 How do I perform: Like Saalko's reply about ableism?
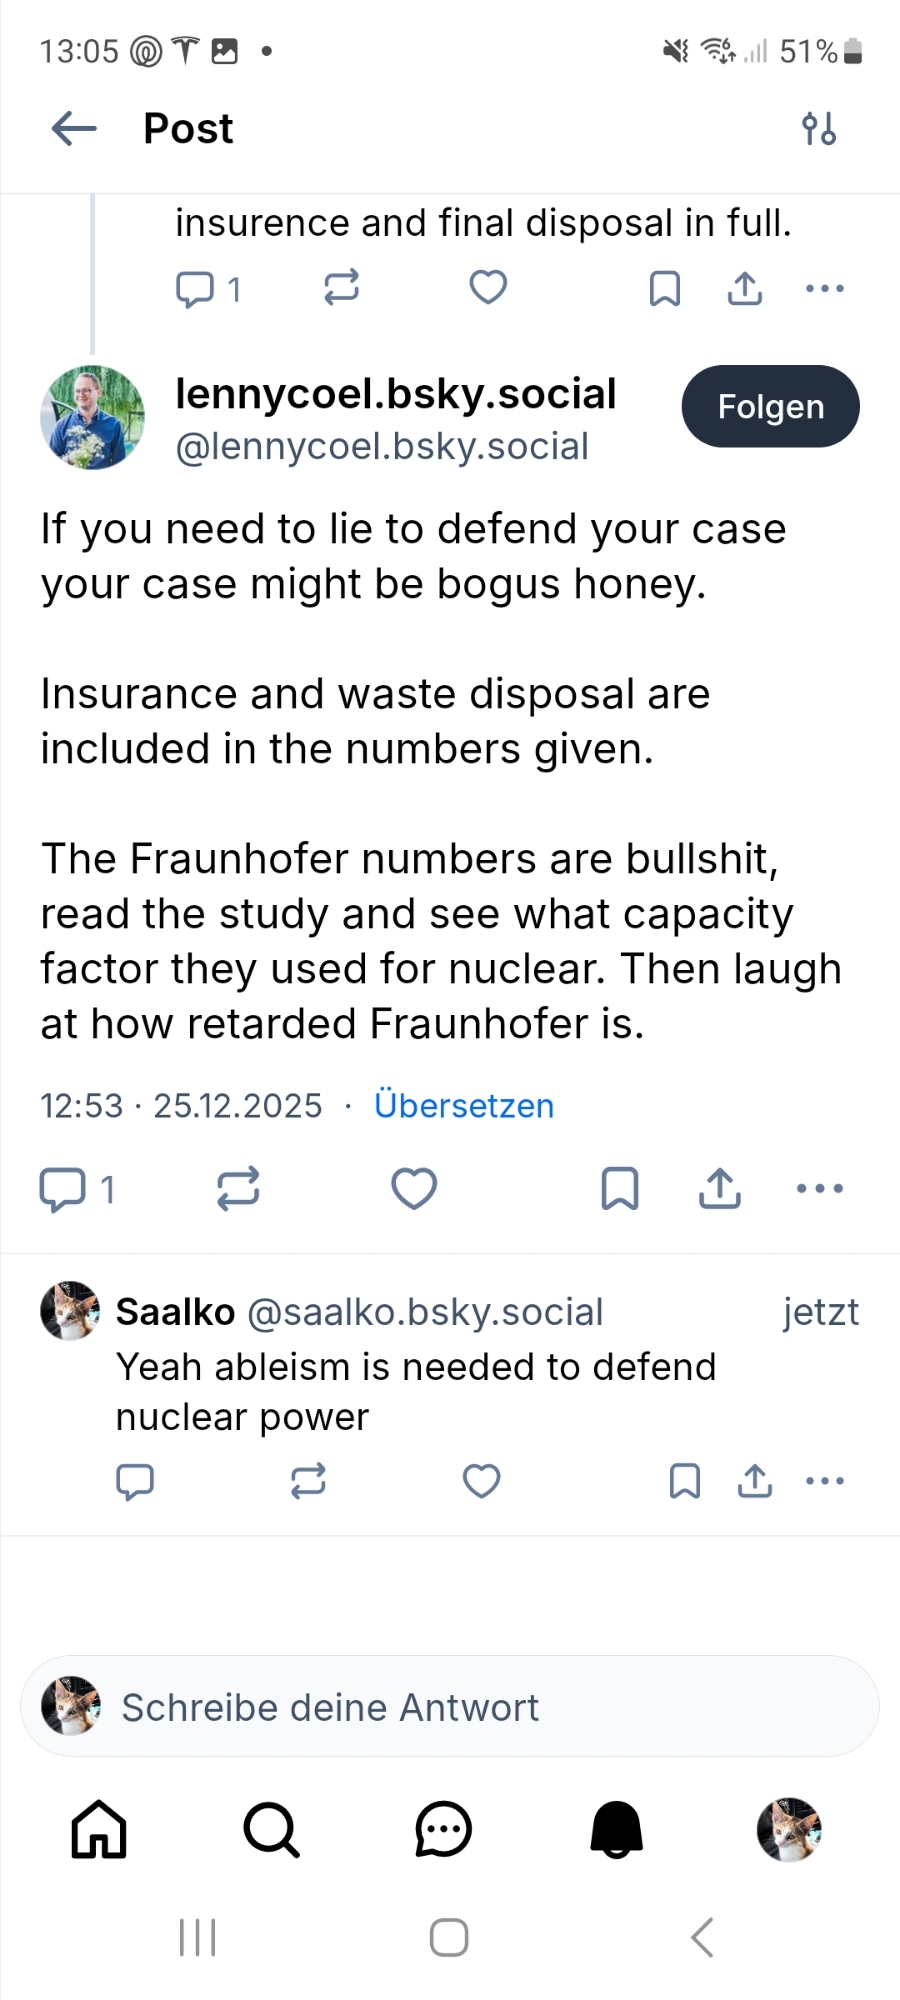(481, 1481)
